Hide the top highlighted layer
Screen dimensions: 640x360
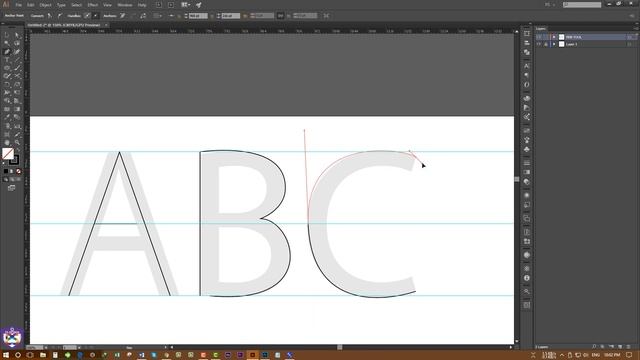click(539, 37)
